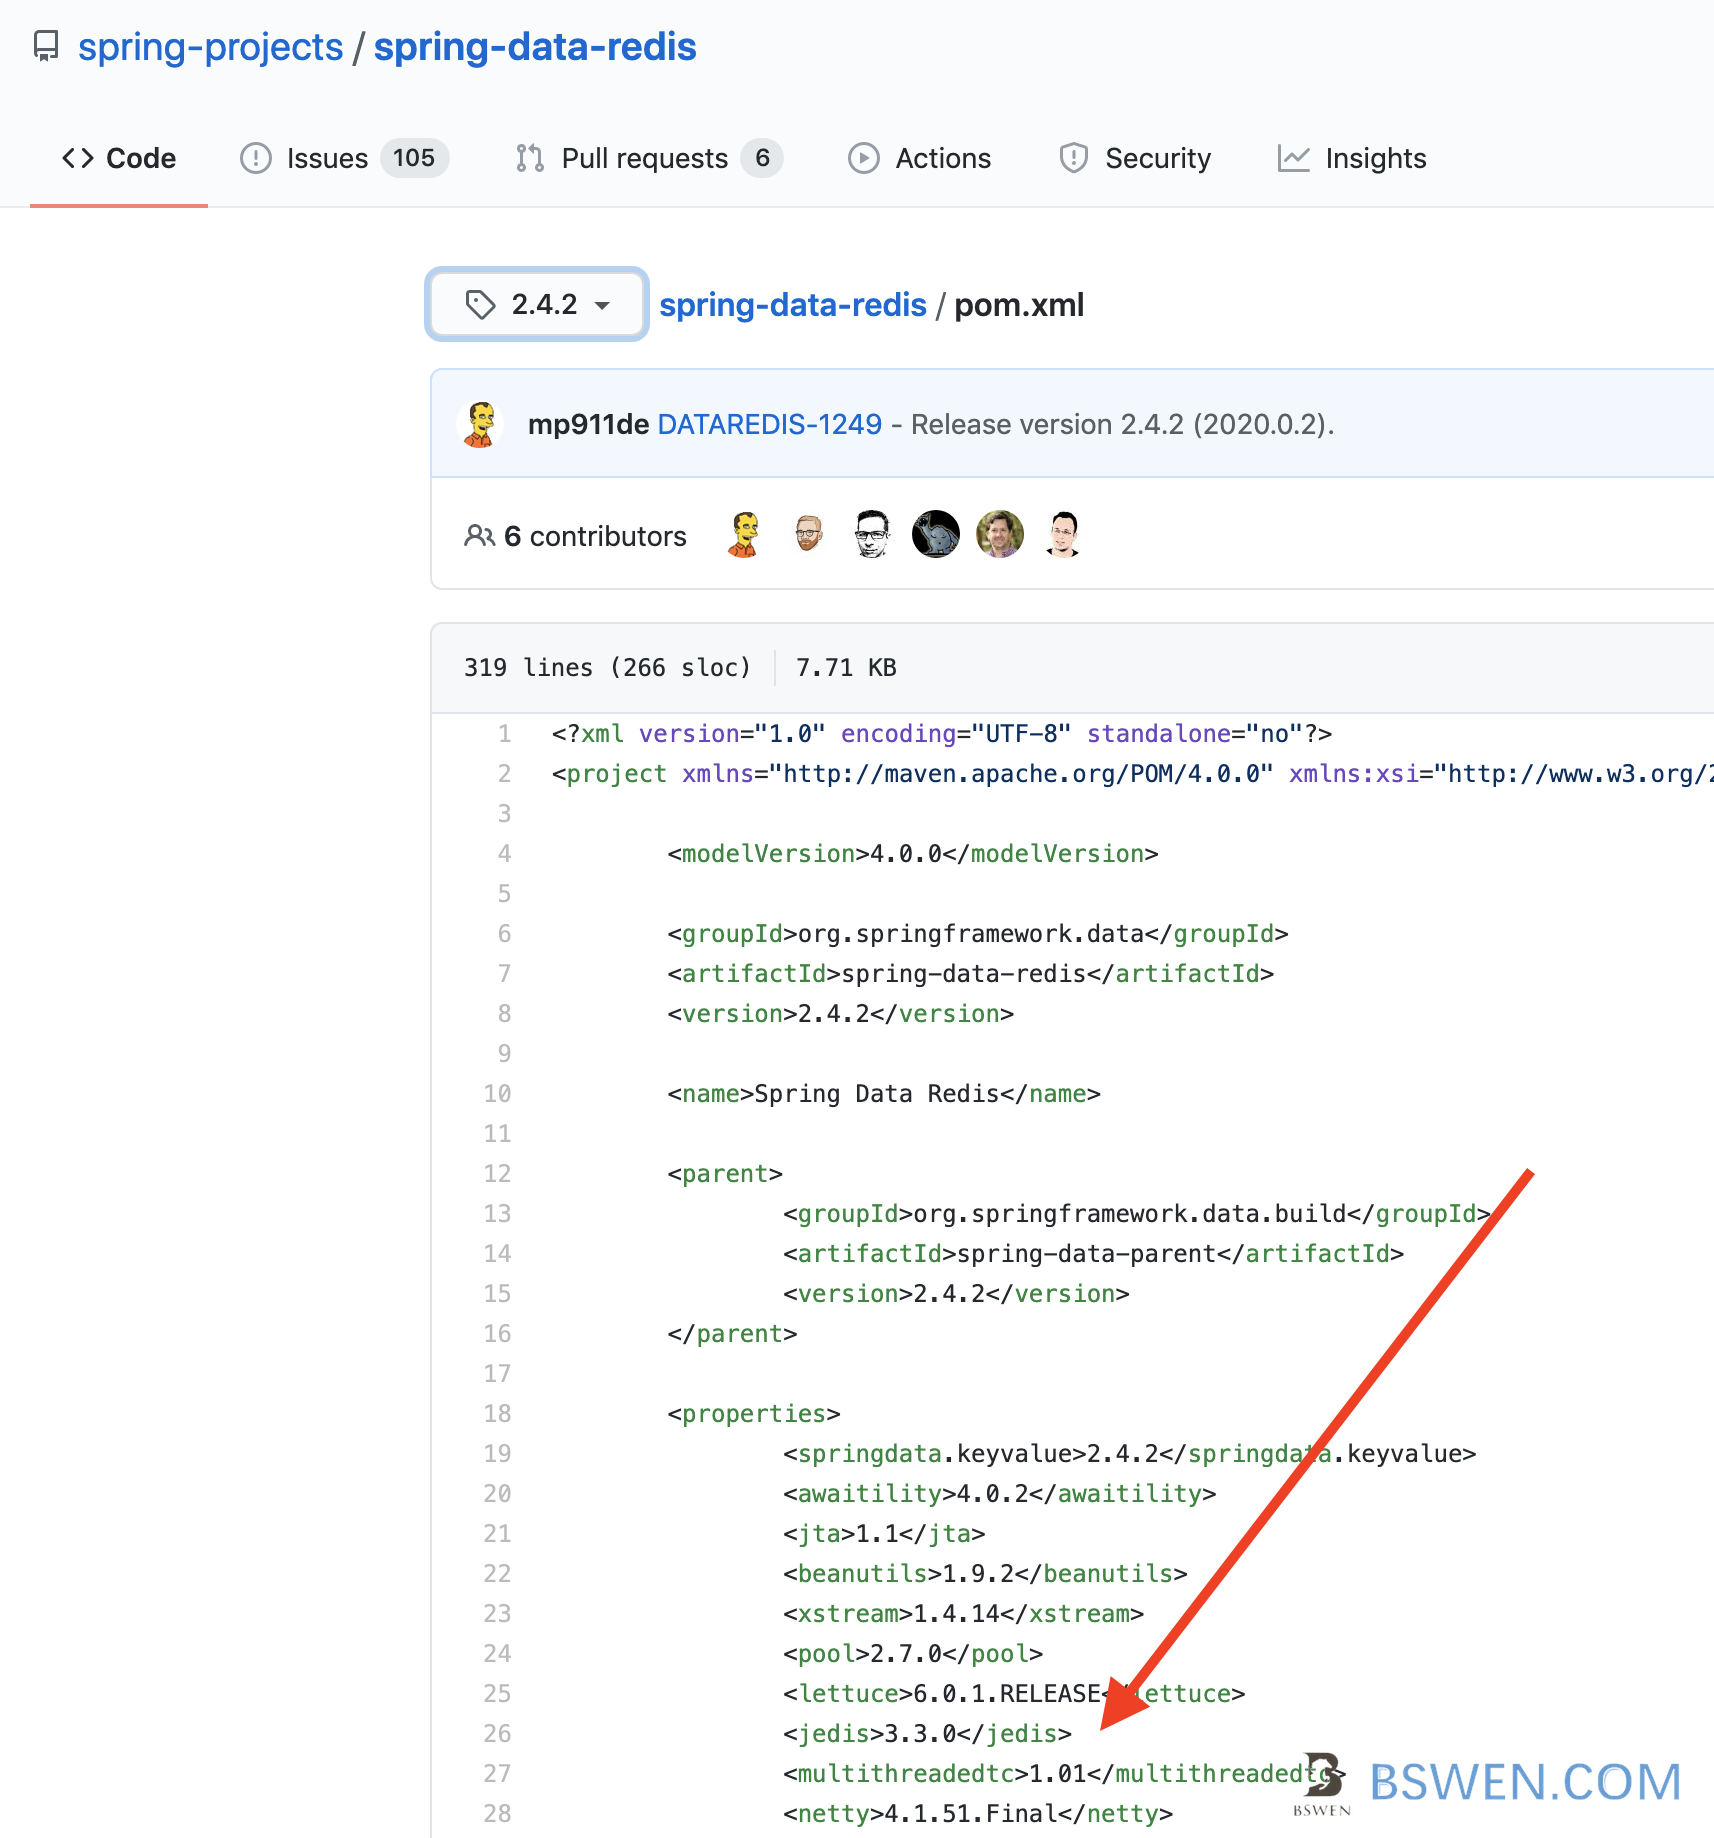Click the jedis 3.3.0 property line

[x=927, y=1734]
